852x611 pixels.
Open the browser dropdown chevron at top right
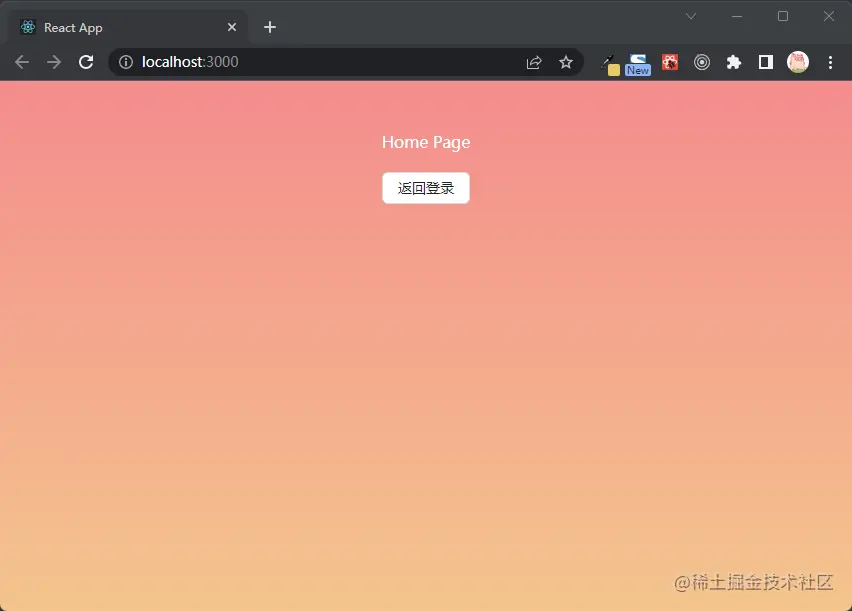coord(691,16)
